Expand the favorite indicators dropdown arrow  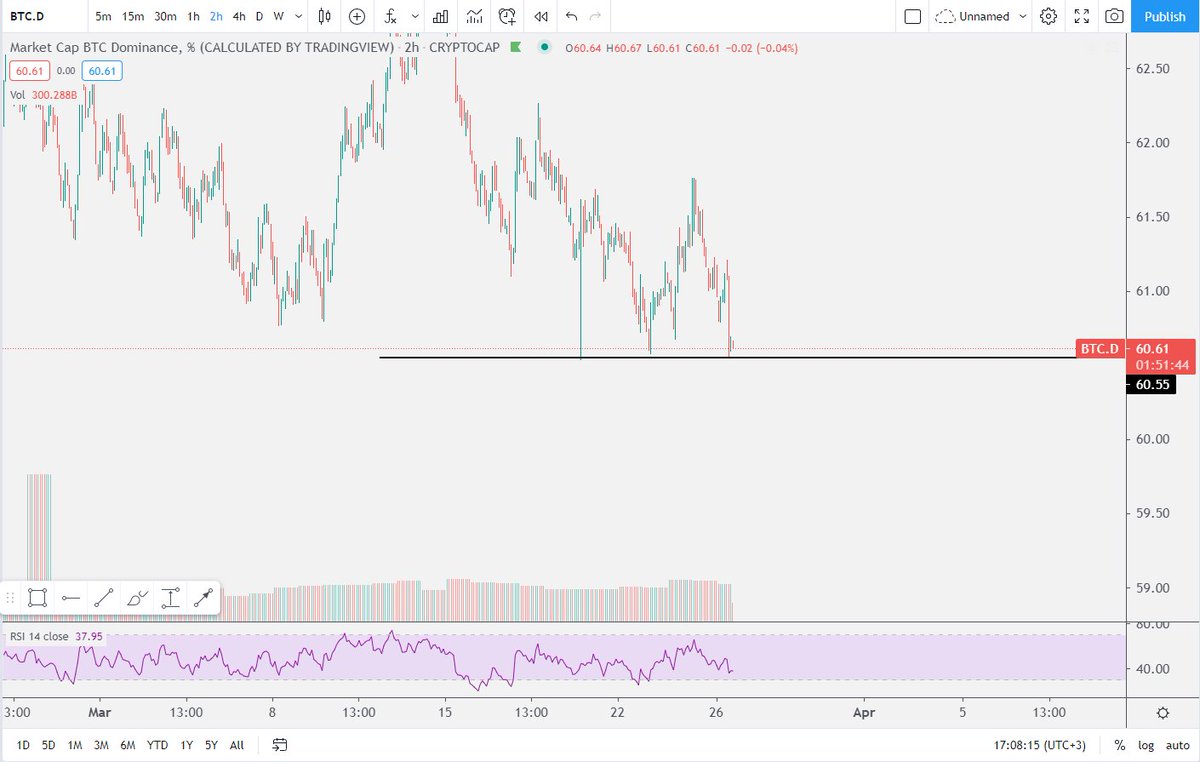click(x=414, y=16)
